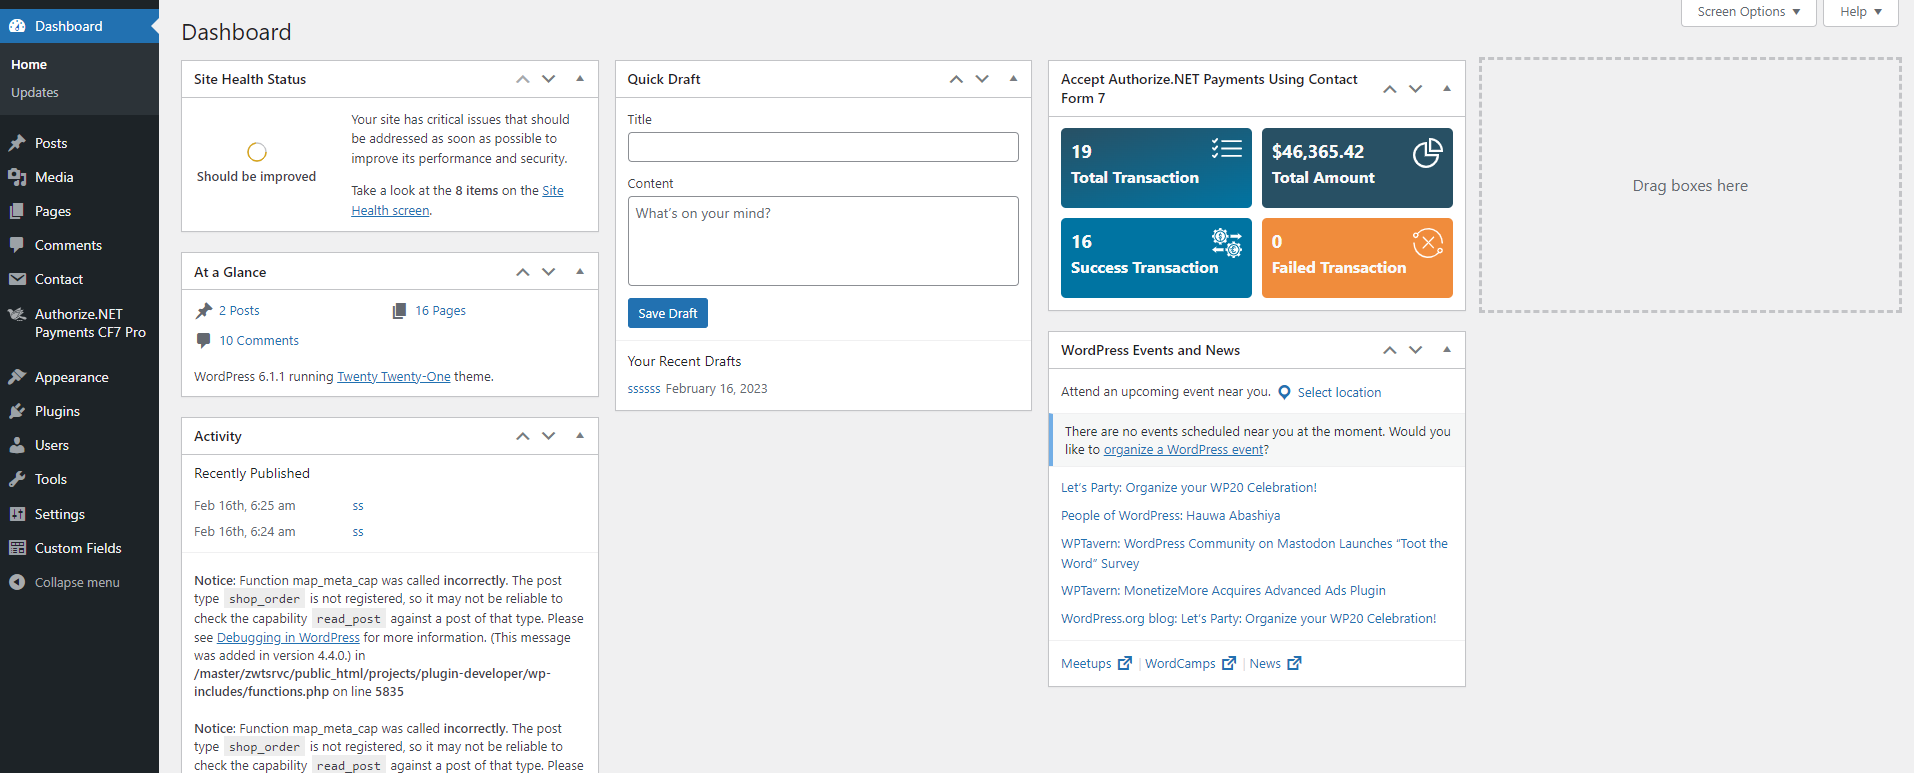The width and height of the screenshot is (1914, 773).
Task: Collapse the Site Health Status panel
Action: click(x=580, y=79)
